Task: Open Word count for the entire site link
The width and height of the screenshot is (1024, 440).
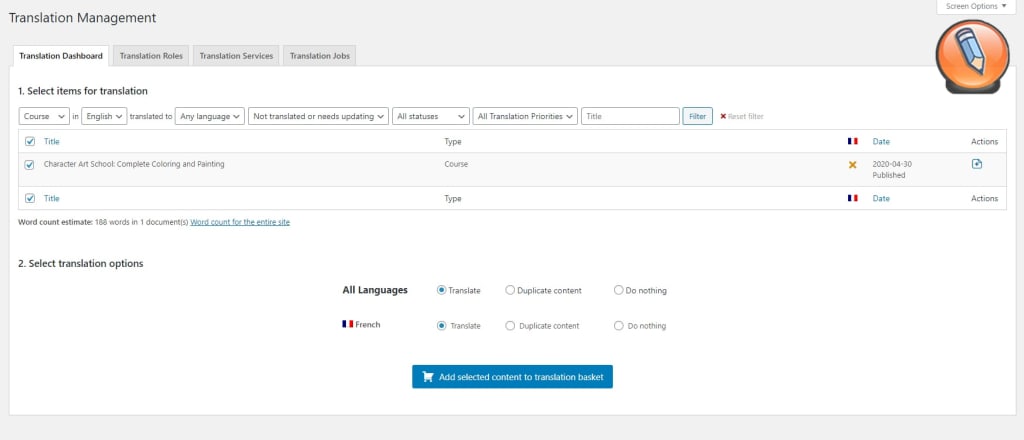Action: pyautogui.click(x=240, y=222)
